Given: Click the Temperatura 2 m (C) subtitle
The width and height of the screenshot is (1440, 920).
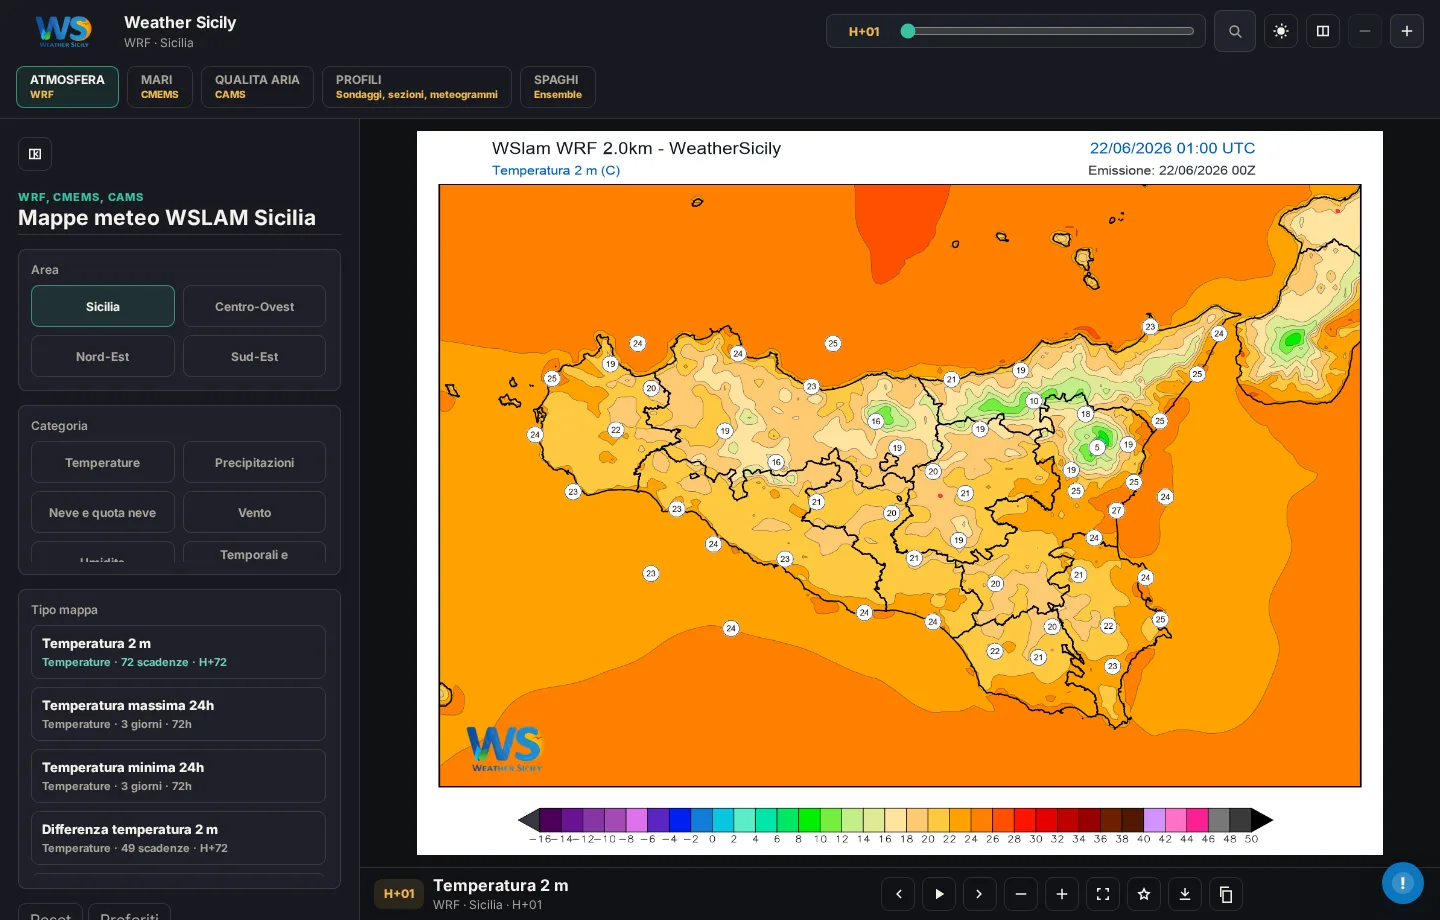Looking at the screenshot, I should [x=556, y=170].
